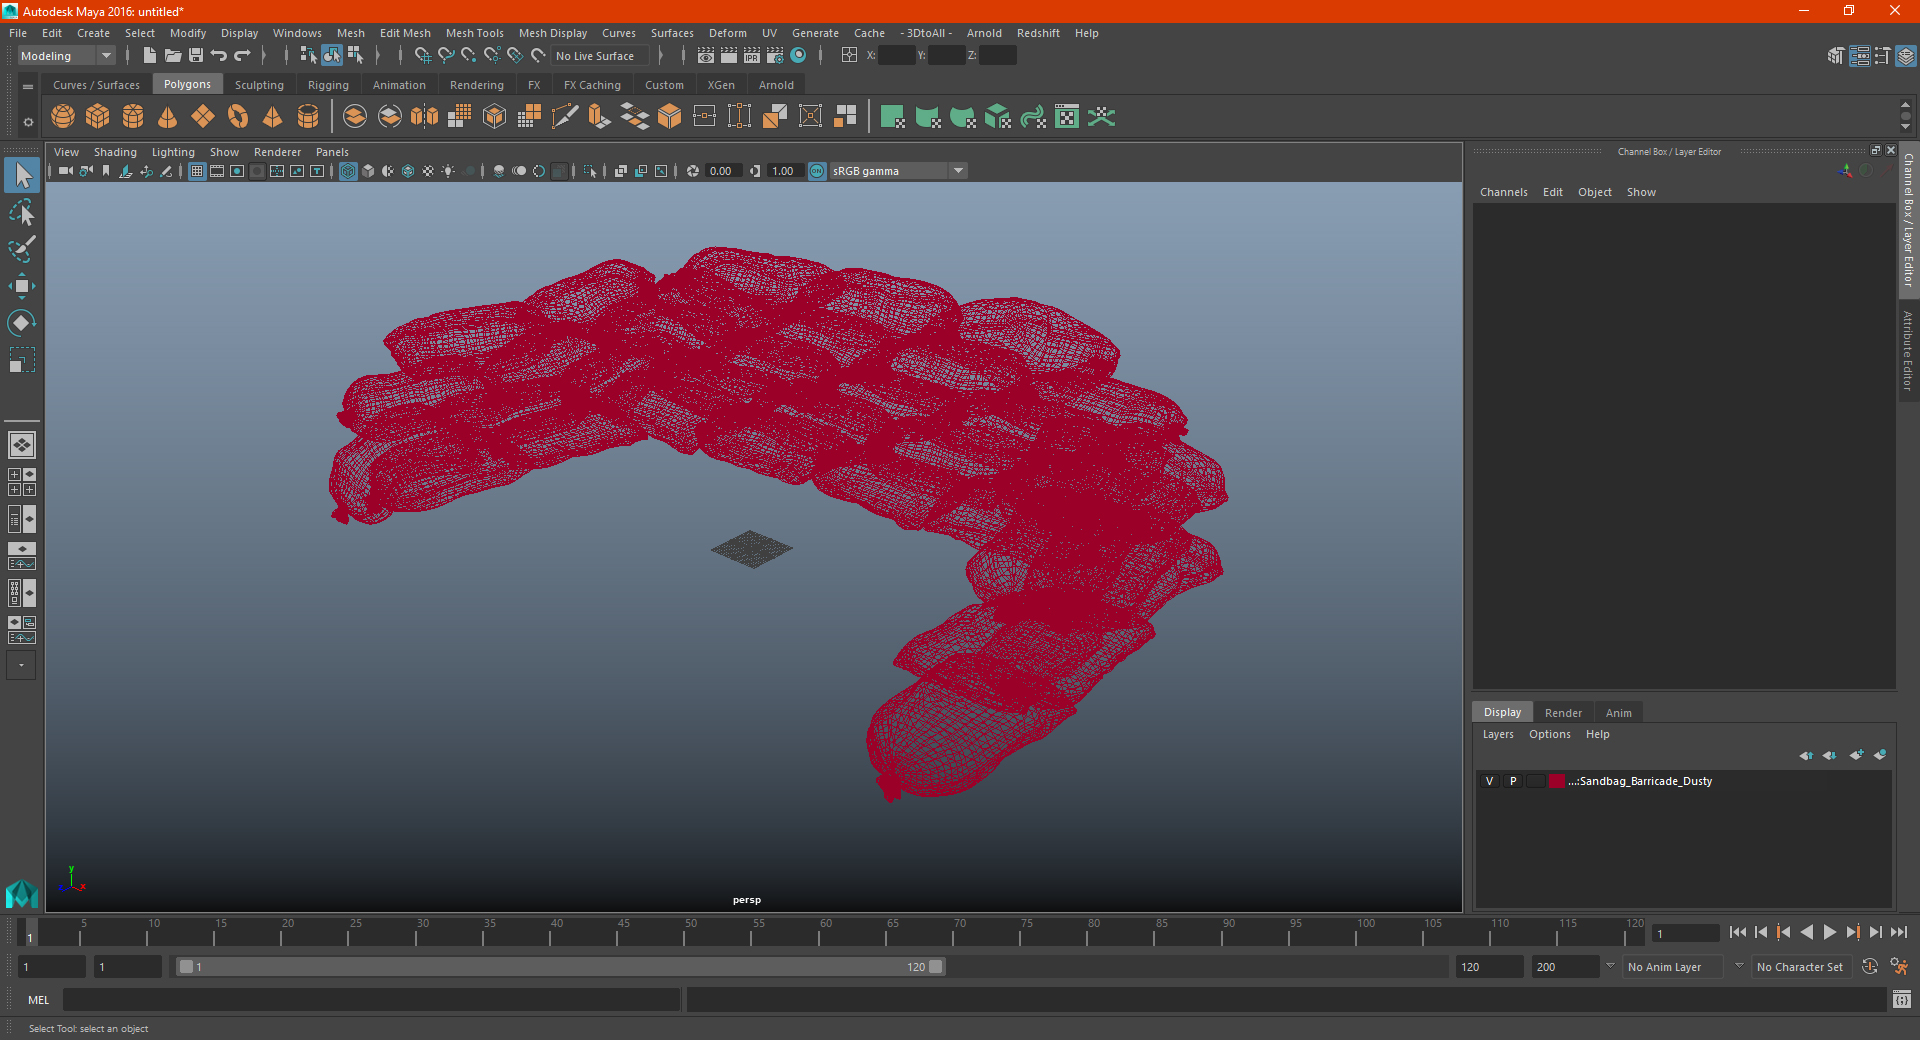Open the Deform menu
This screenshot has width=1920, height=1040.
[728, 33]
